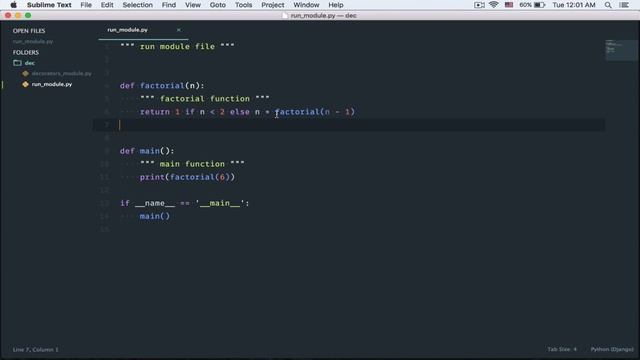Viewport: 640px width, 360px height.
Task: Open the Find menu
Action: pyautogui.click(x=169, y=5)
